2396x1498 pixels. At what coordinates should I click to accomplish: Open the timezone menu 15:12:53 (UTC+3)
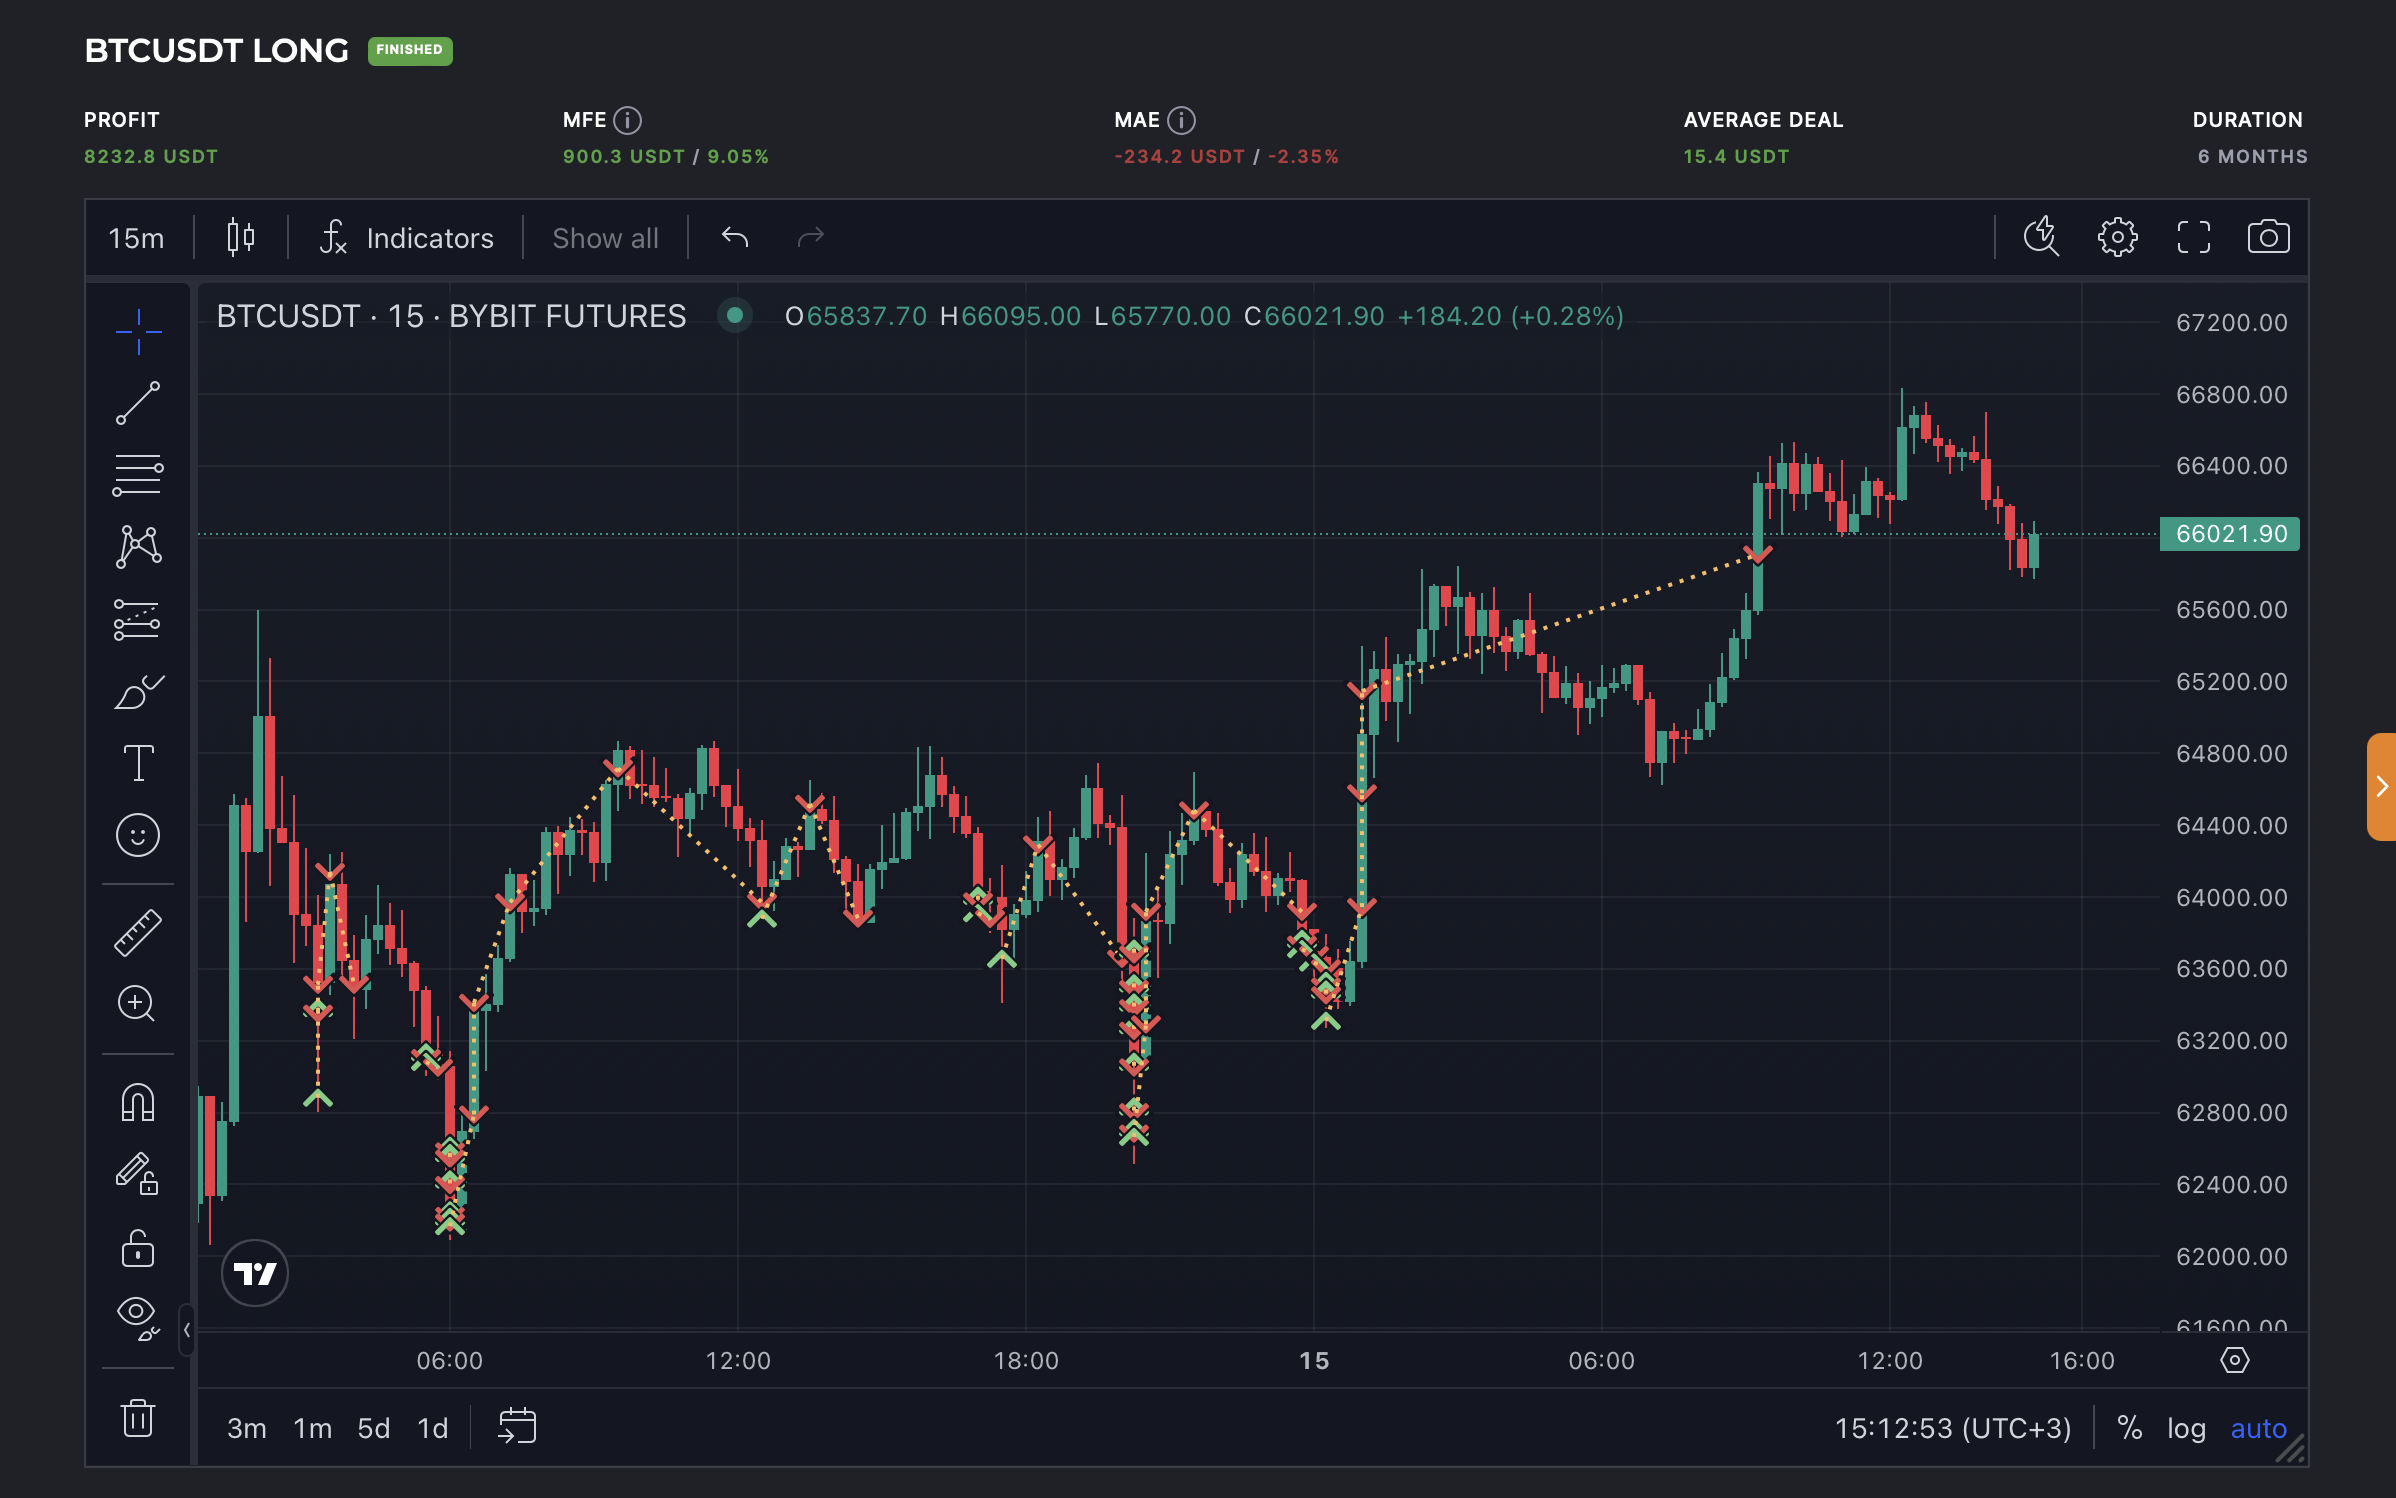1952,1428
